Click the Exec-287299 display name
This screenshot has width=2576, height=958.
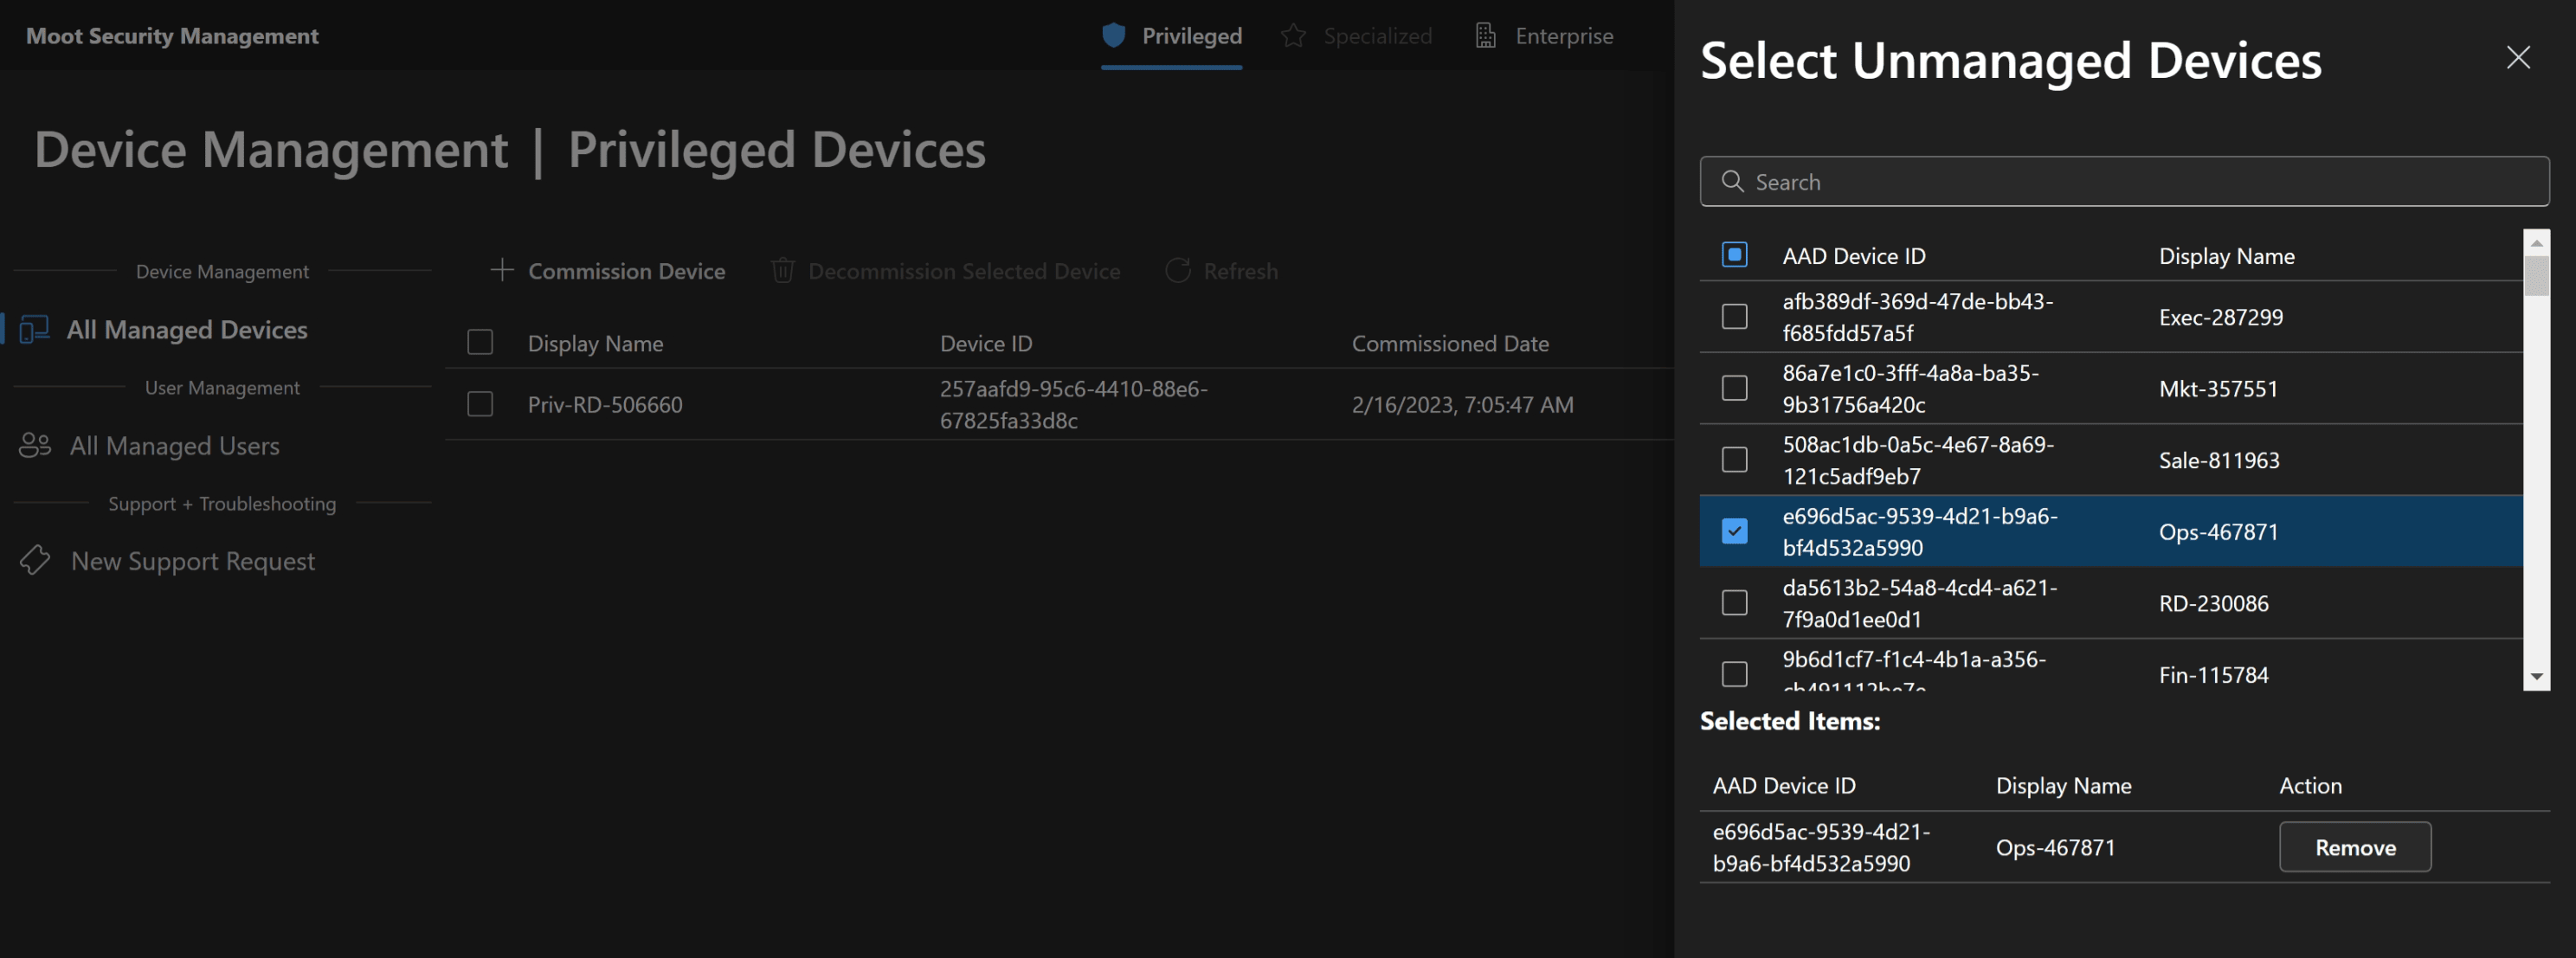pos(2220,317)
